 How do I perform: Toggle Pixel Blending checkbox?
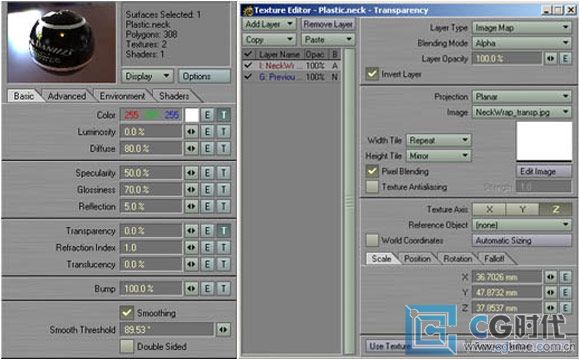click(x=372, y=171)
